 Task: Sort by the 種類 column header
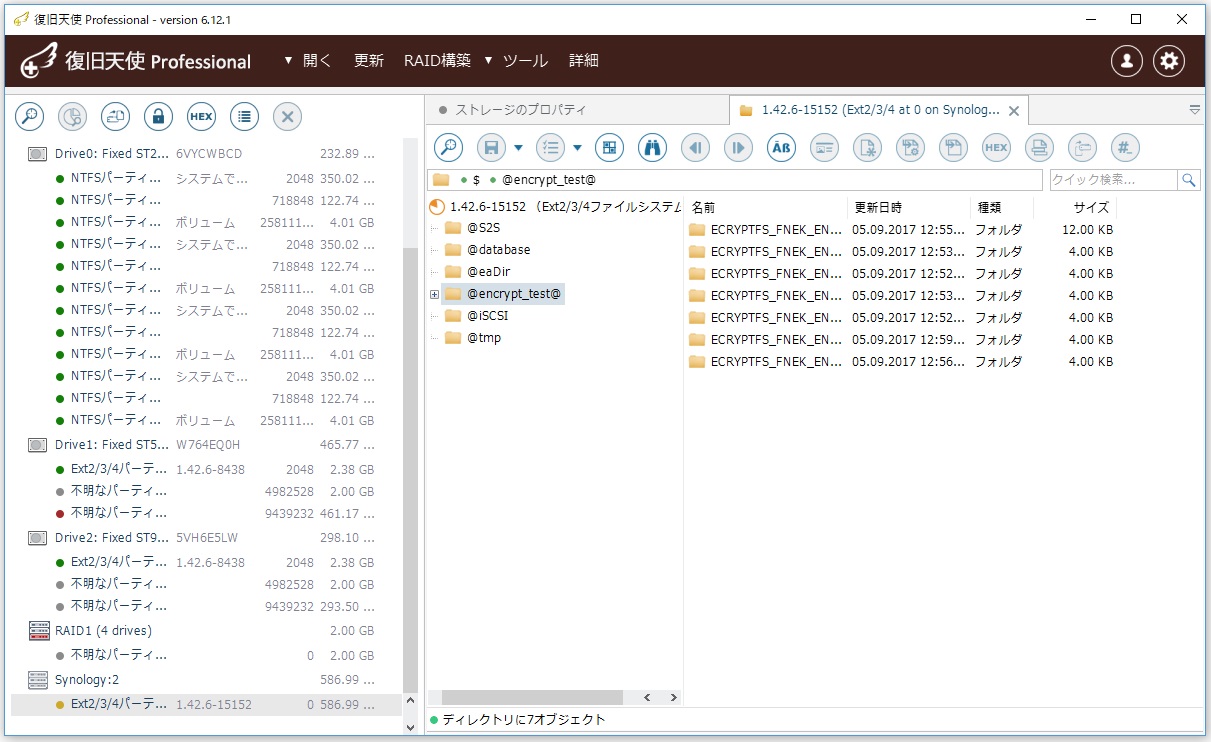click(x=1002, y=208)
